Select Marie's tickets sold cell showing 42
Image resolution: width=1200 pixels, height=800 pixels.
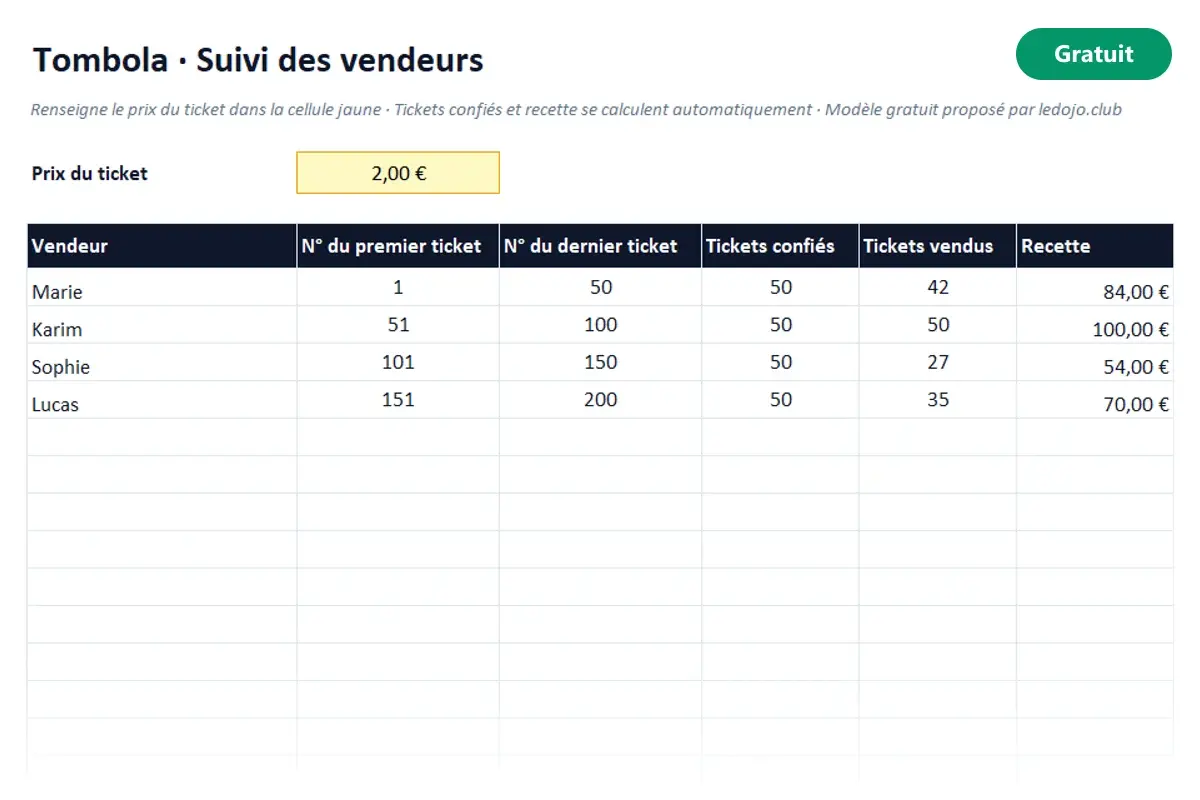938,287
